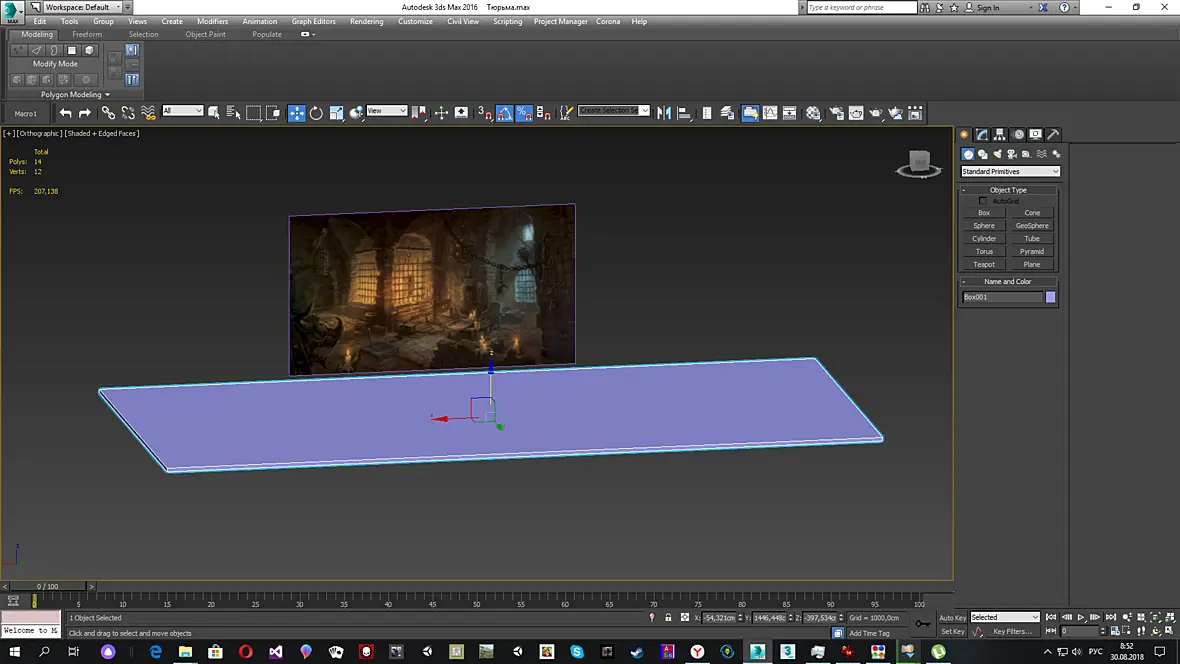Screen dimensions: 1180x664
Task: Open the Corona menu
Action: (x=608, y=21)
